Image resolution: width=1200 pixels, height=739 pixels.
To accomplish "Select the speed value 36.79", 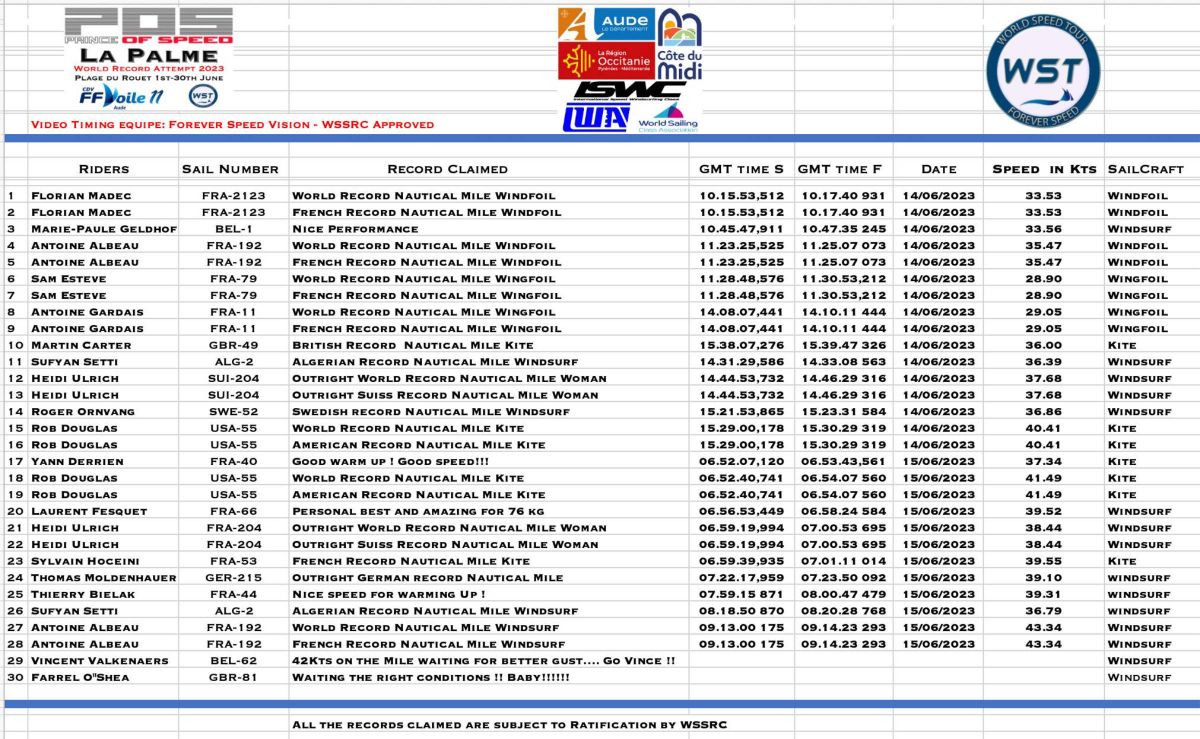I will (1043, 611).
